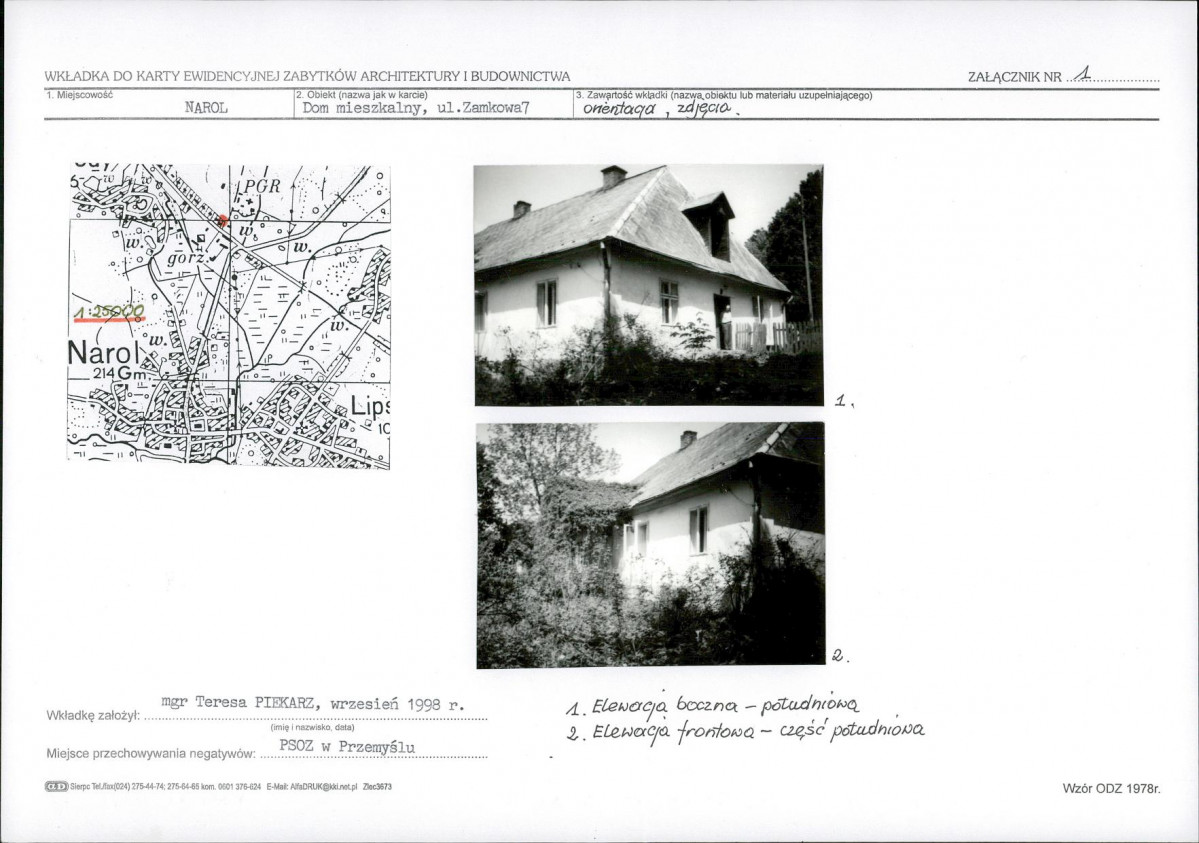1199x843 pixels.
Task: Click the header title 'WKŁADKA DO KARTY EWIDENCYJNEJ ZABYTKÓW ARCHITEKTURY I BUDOWNICTWA'
Action: point(307,76)
